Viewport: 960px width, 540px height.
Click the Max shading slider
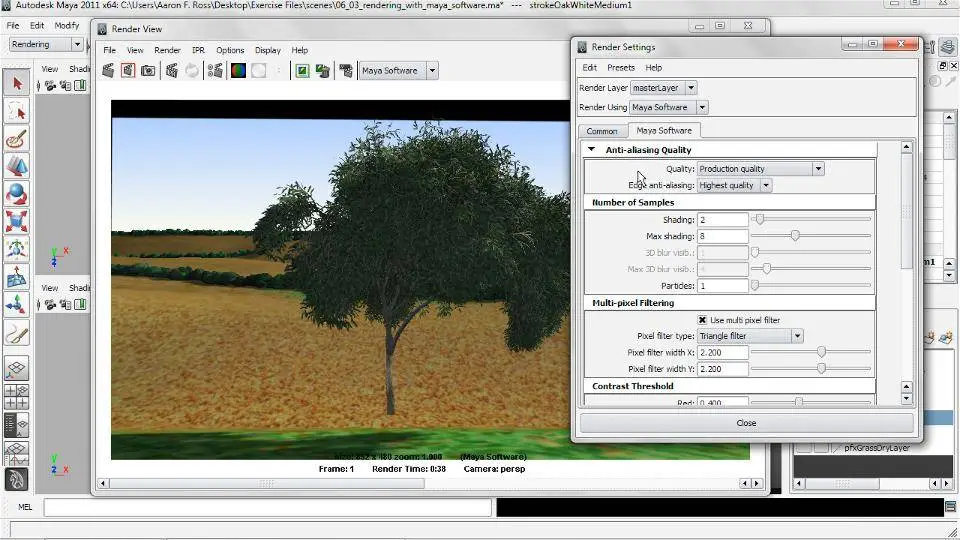795,236
